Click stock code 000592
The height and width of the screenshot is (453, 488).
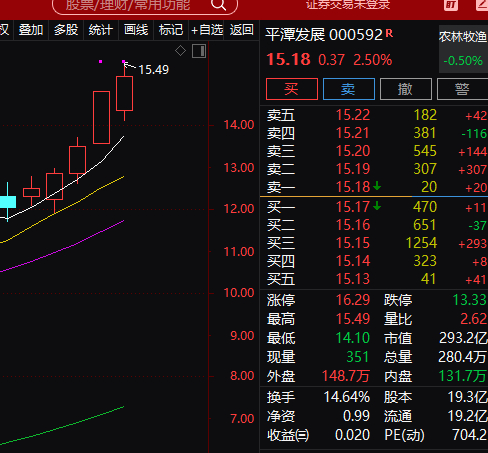(x=356, y=35)
